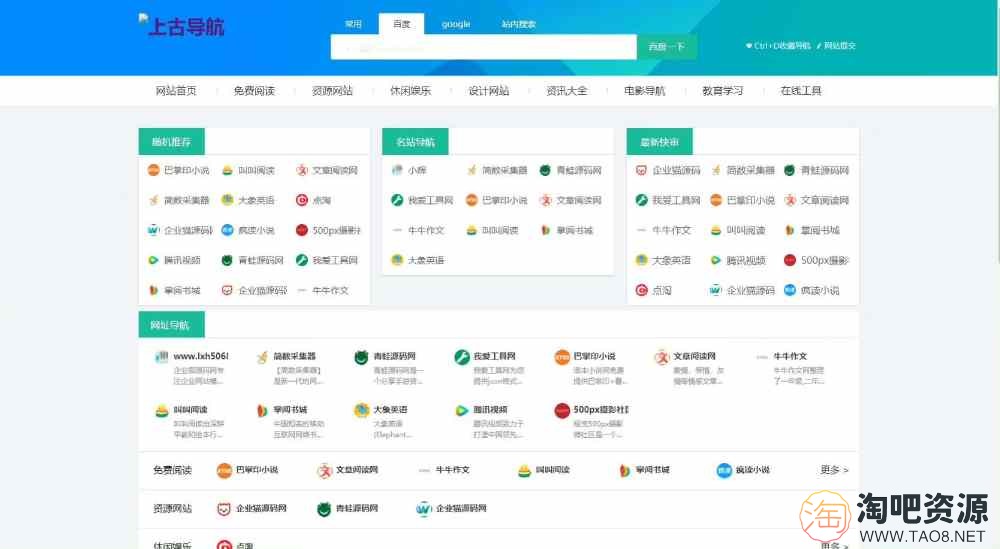Open 企业猫源码网 W icon in 资源网站 row

click(x=424, y=509)
